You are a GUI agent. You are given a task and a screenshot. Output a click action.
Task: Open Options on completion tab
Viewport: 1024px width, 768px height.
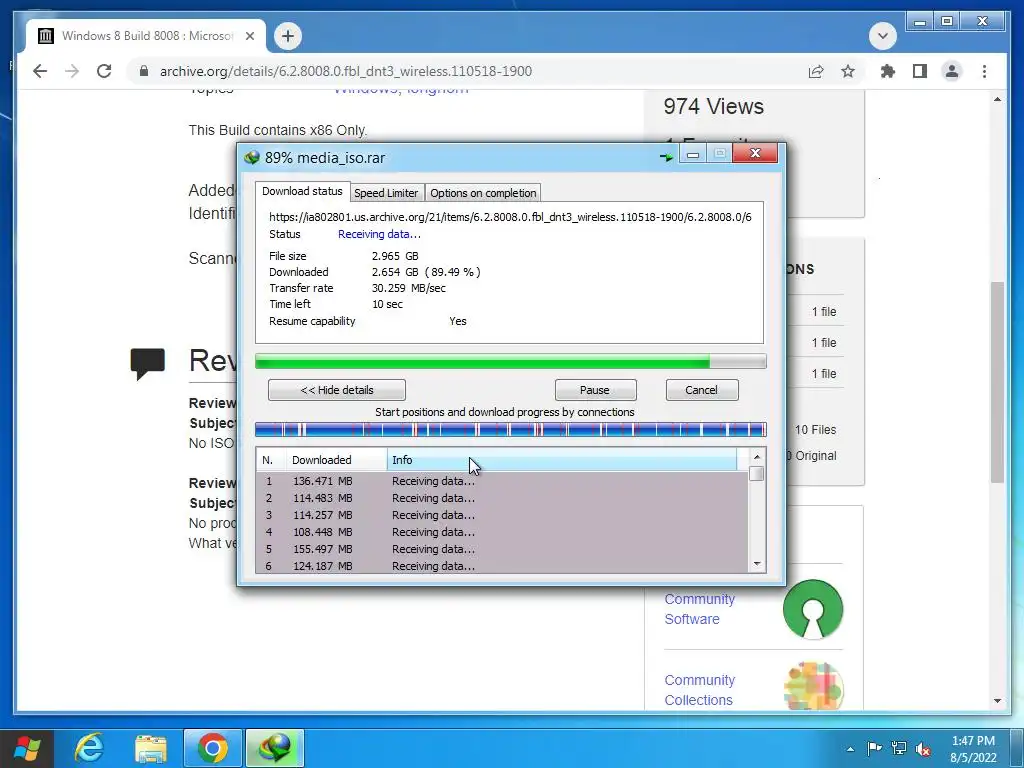[483, 193]
